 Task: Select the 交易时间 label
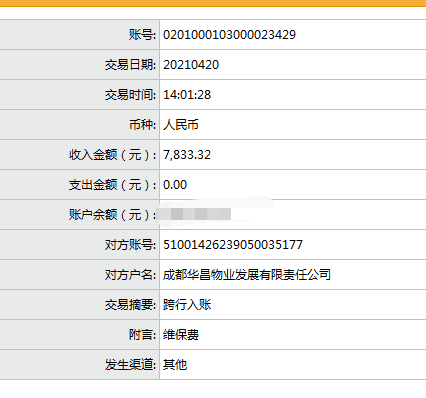click(130, 95)
